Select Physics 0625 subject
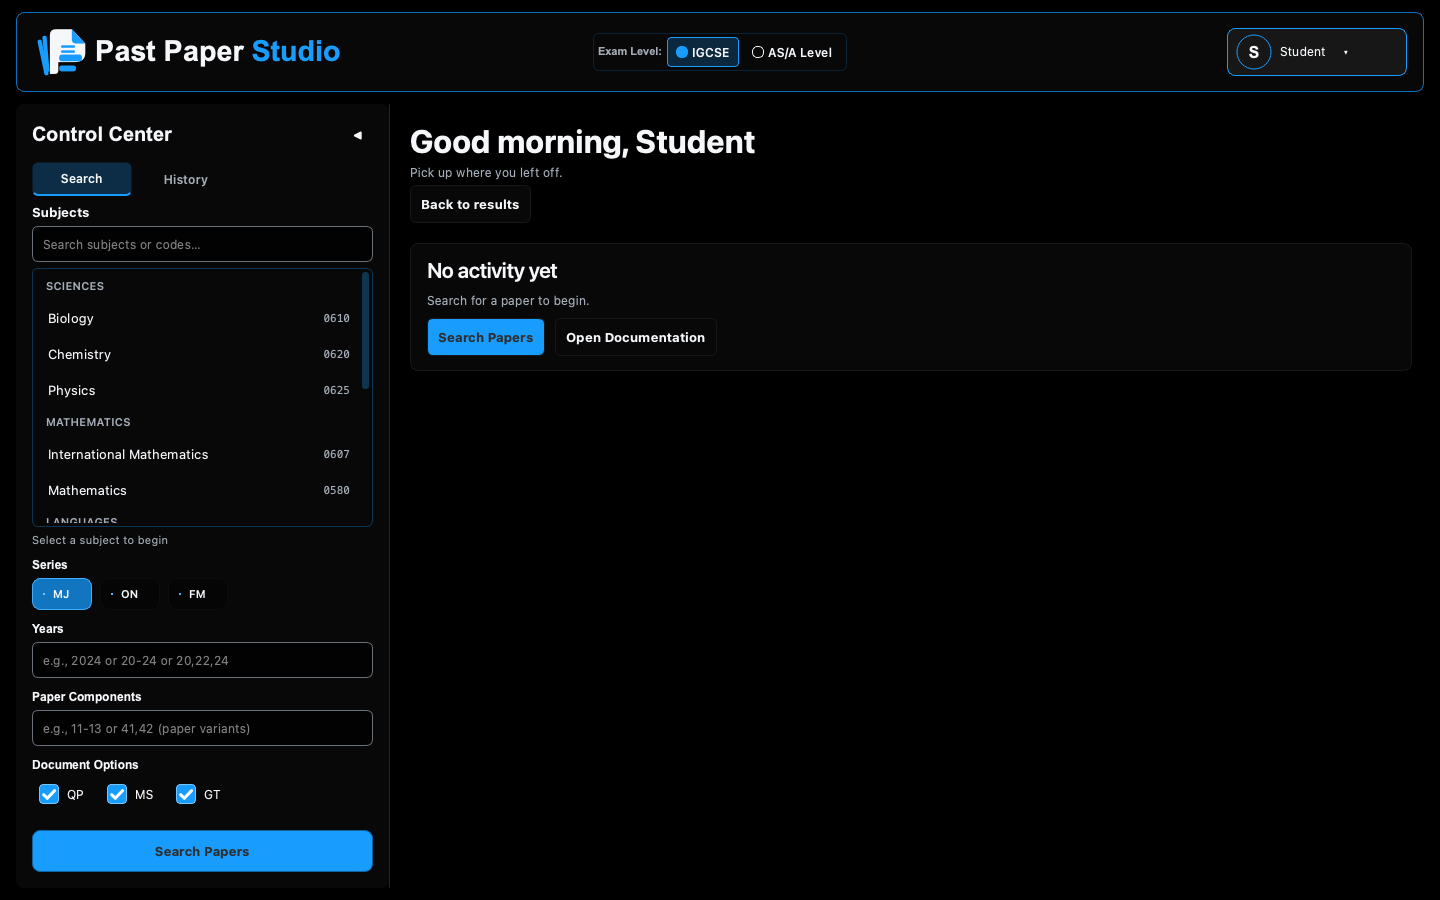 [199, 391]
